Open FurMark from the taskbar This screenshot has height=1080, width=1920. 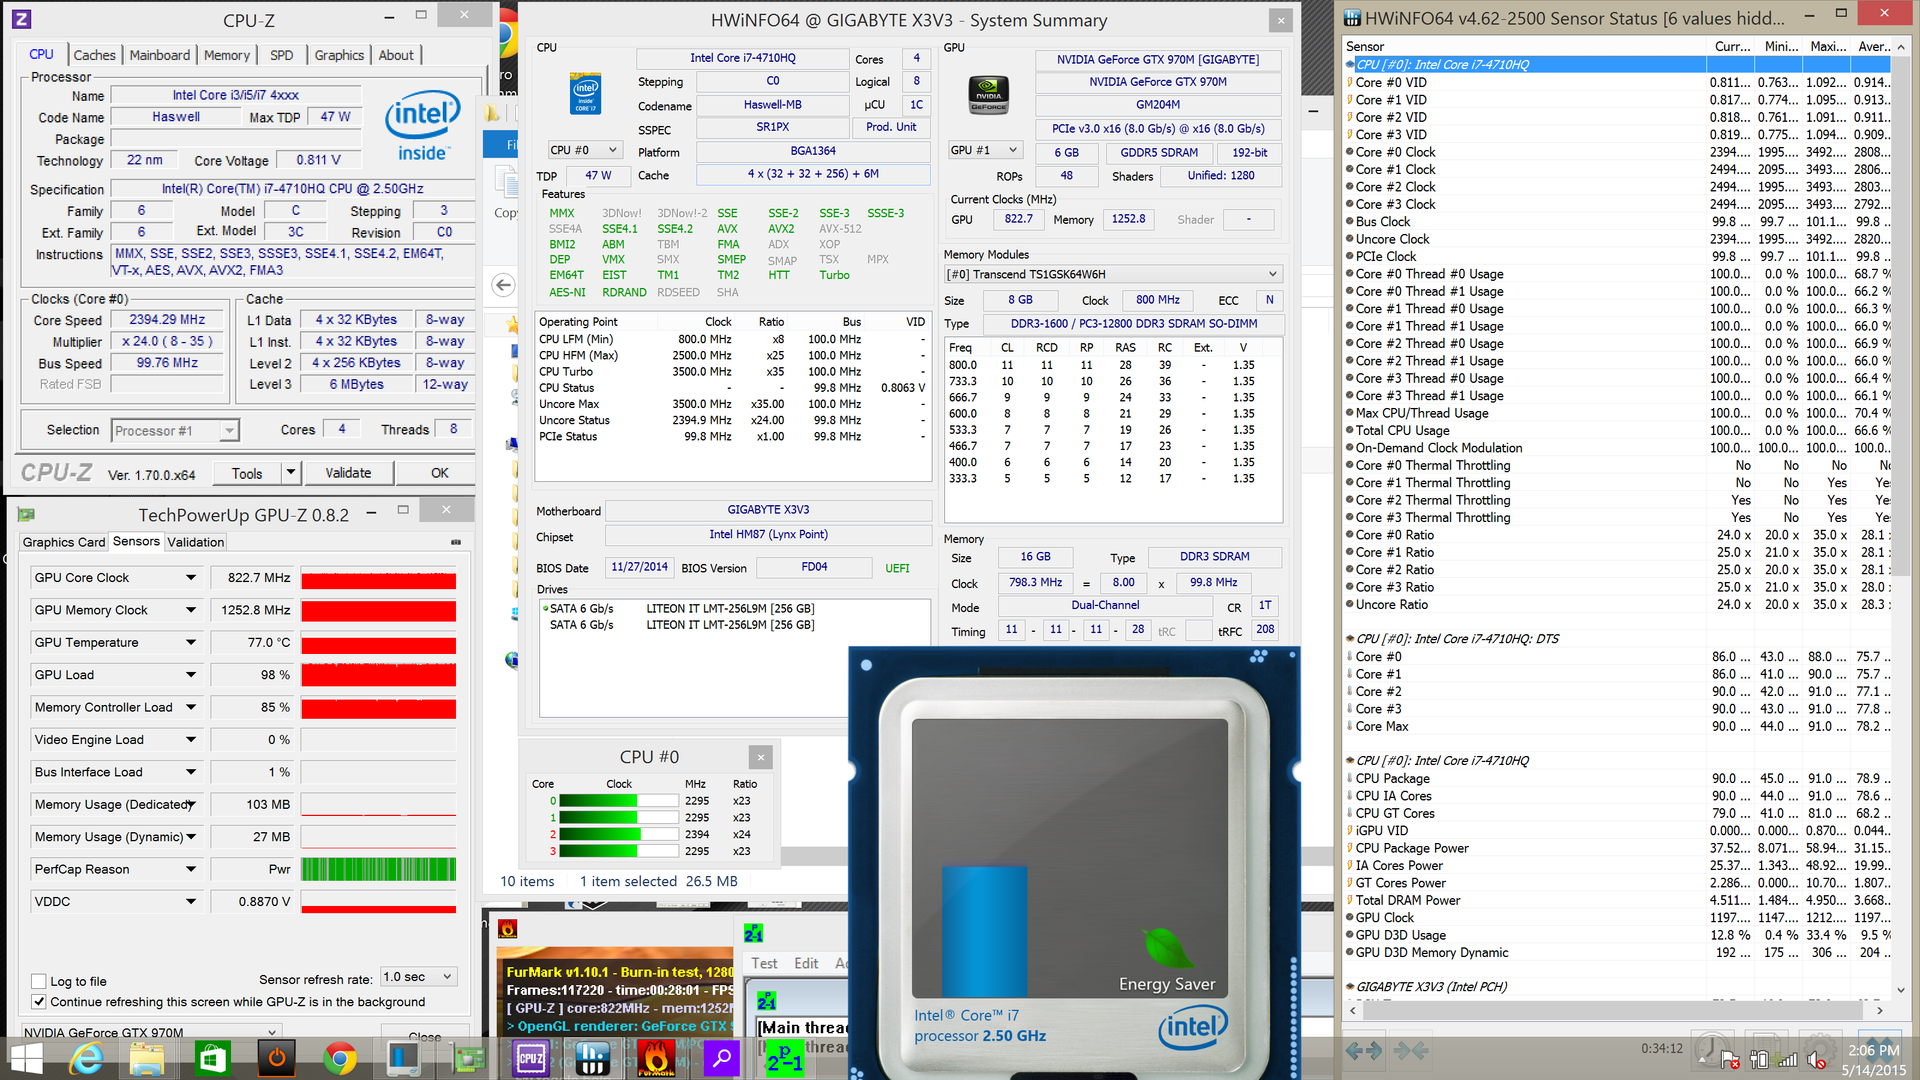click(x=657, y=1058)
